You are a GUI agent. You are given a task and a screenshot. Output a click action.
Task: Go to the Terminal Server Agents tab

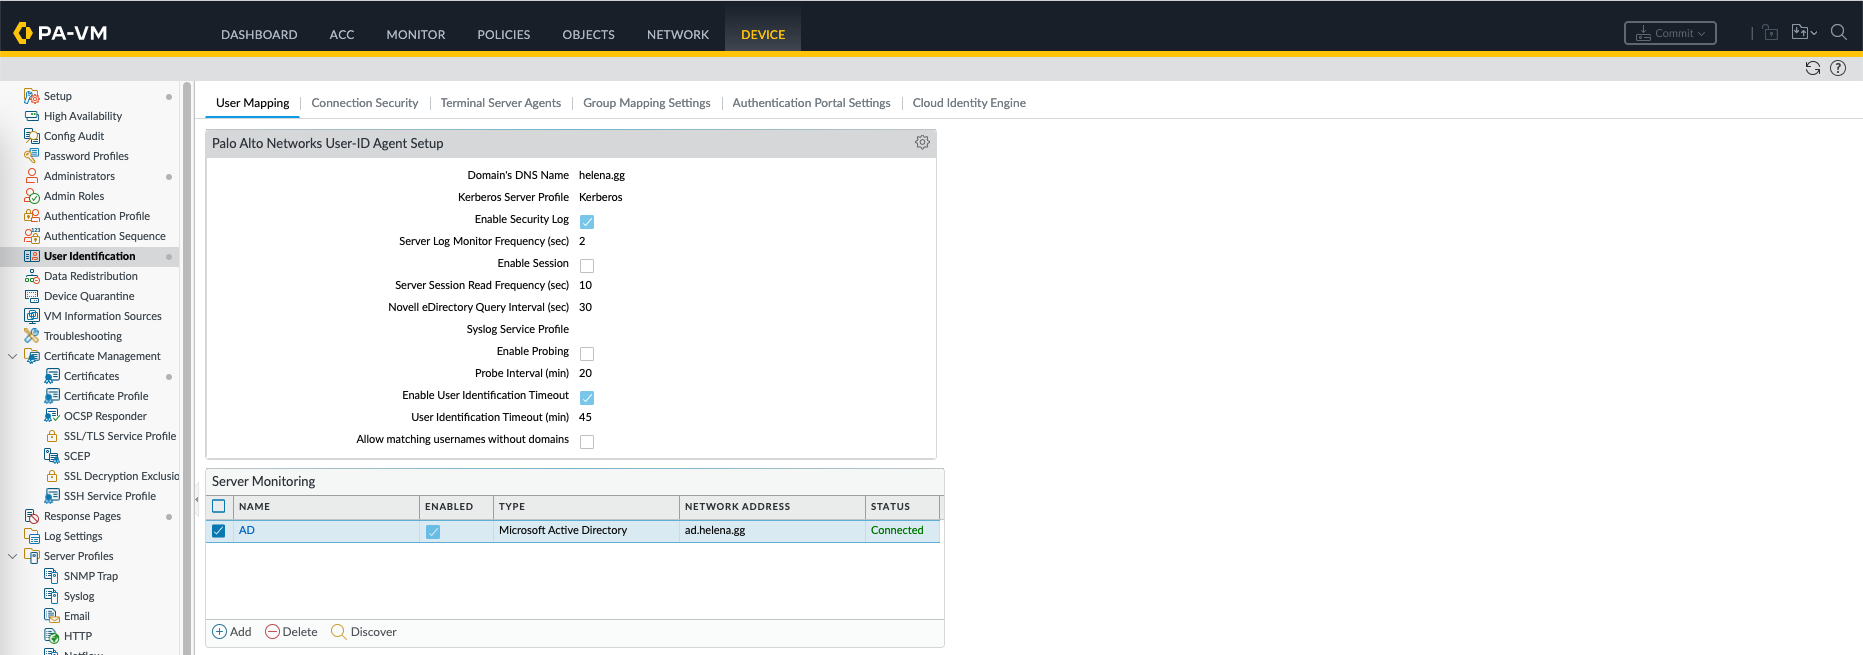click(500, 103)
